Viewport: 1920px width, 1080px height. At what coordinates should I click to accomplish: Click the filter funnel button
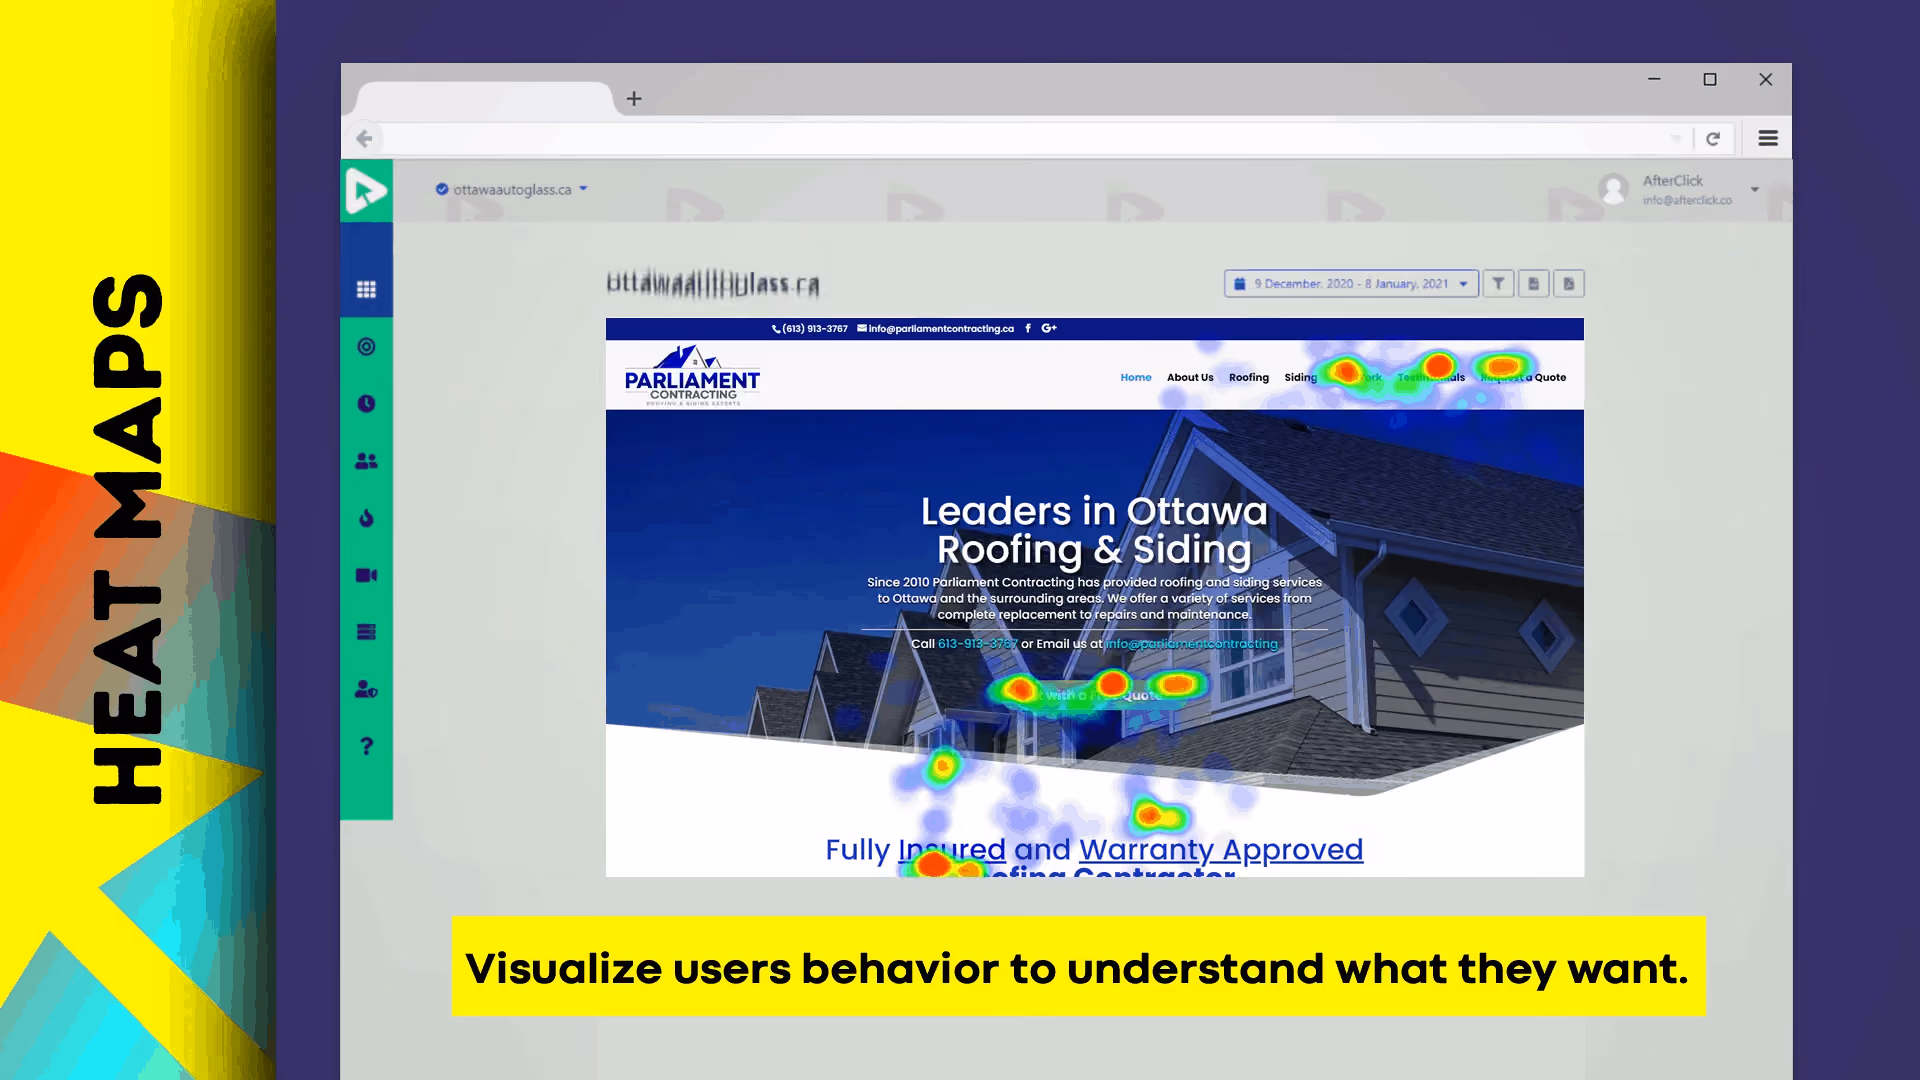(x=1498, y=284)
